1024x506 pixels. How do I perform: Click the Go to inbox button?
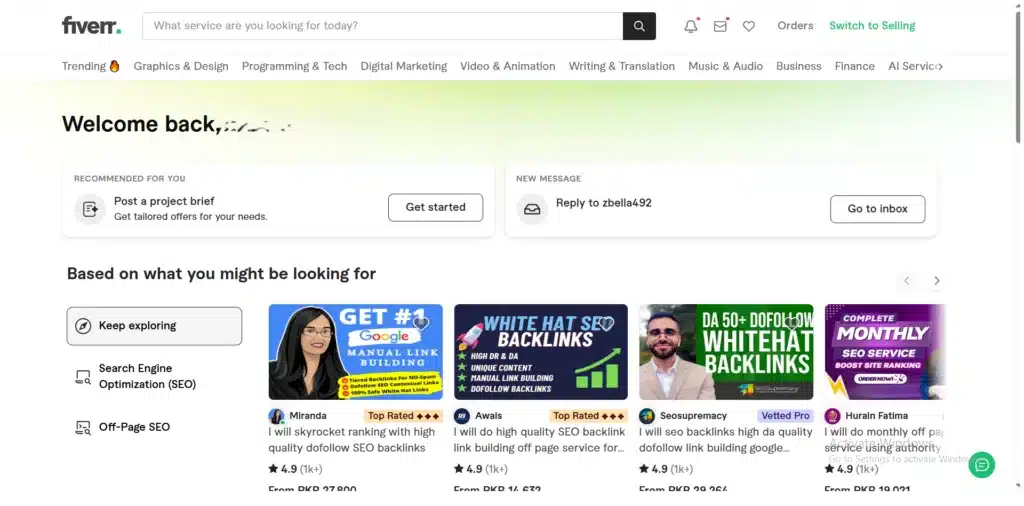(x=878, y=209)
